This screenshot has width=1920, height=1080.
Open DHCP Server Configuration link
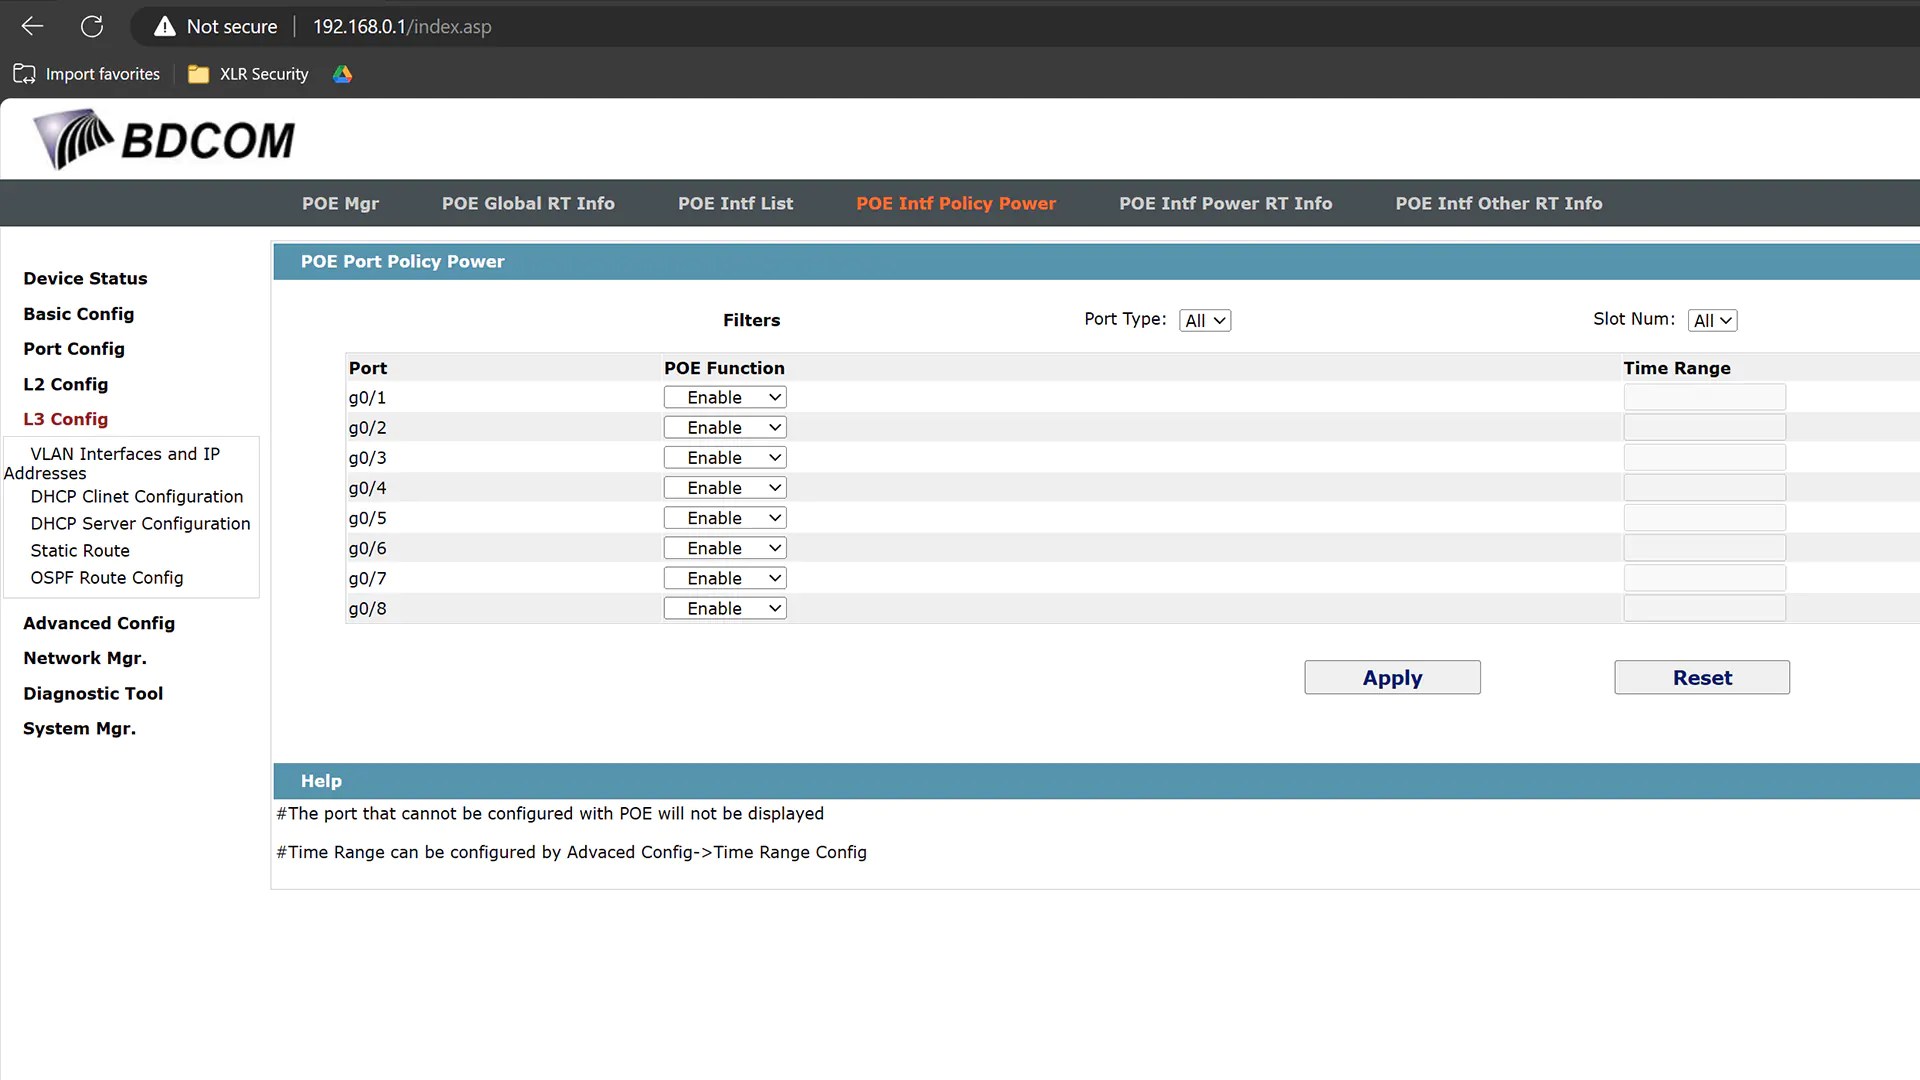[x=140, y=524]
